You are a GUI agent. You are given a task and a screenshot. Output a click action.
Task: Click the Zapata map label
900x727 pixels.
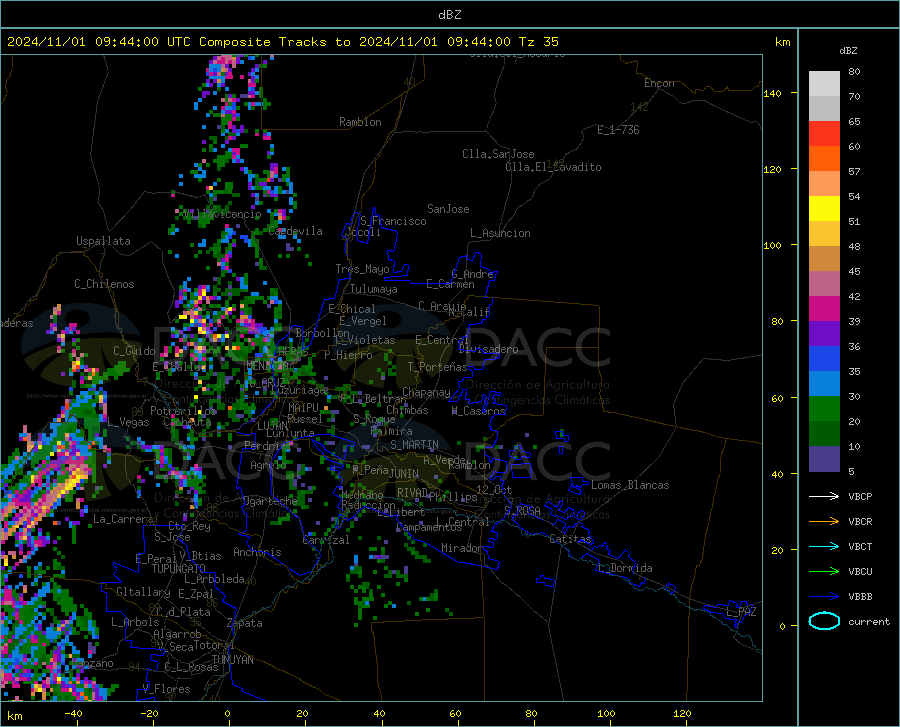click(245, 623)
